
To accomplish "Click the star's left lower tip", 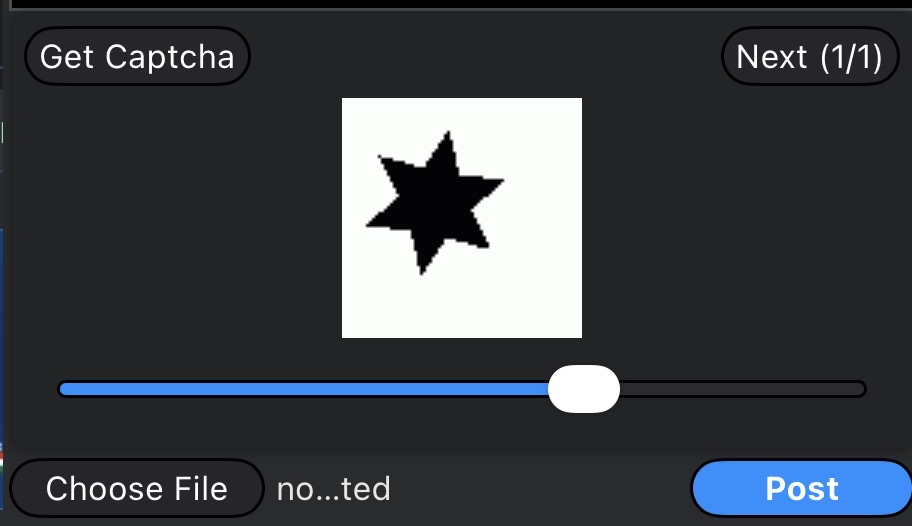I will 369,224.
